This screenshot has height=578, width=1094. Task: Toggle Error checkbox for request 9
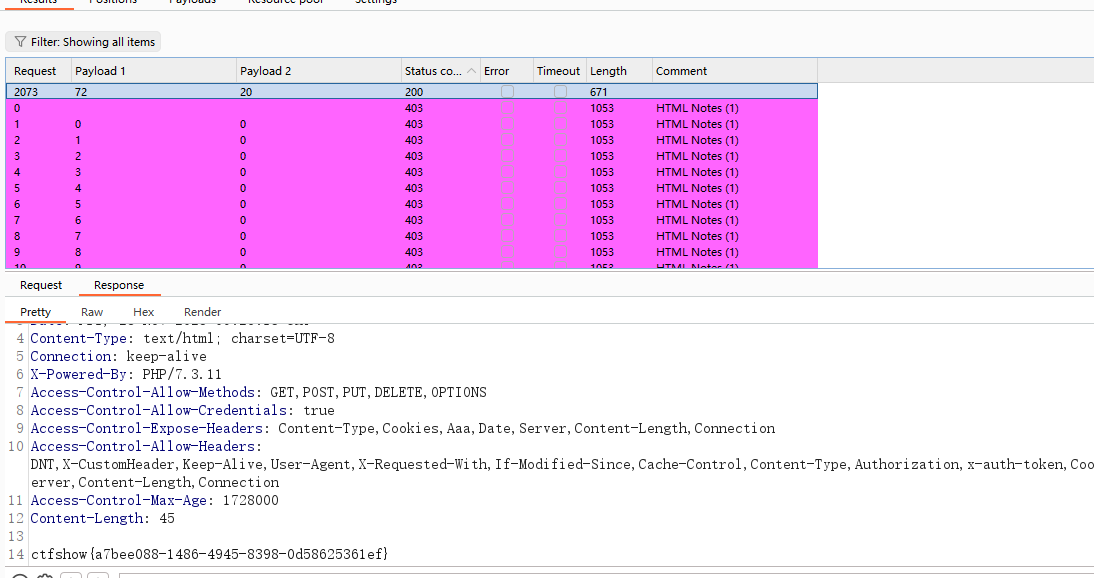[x=507, y=252]
